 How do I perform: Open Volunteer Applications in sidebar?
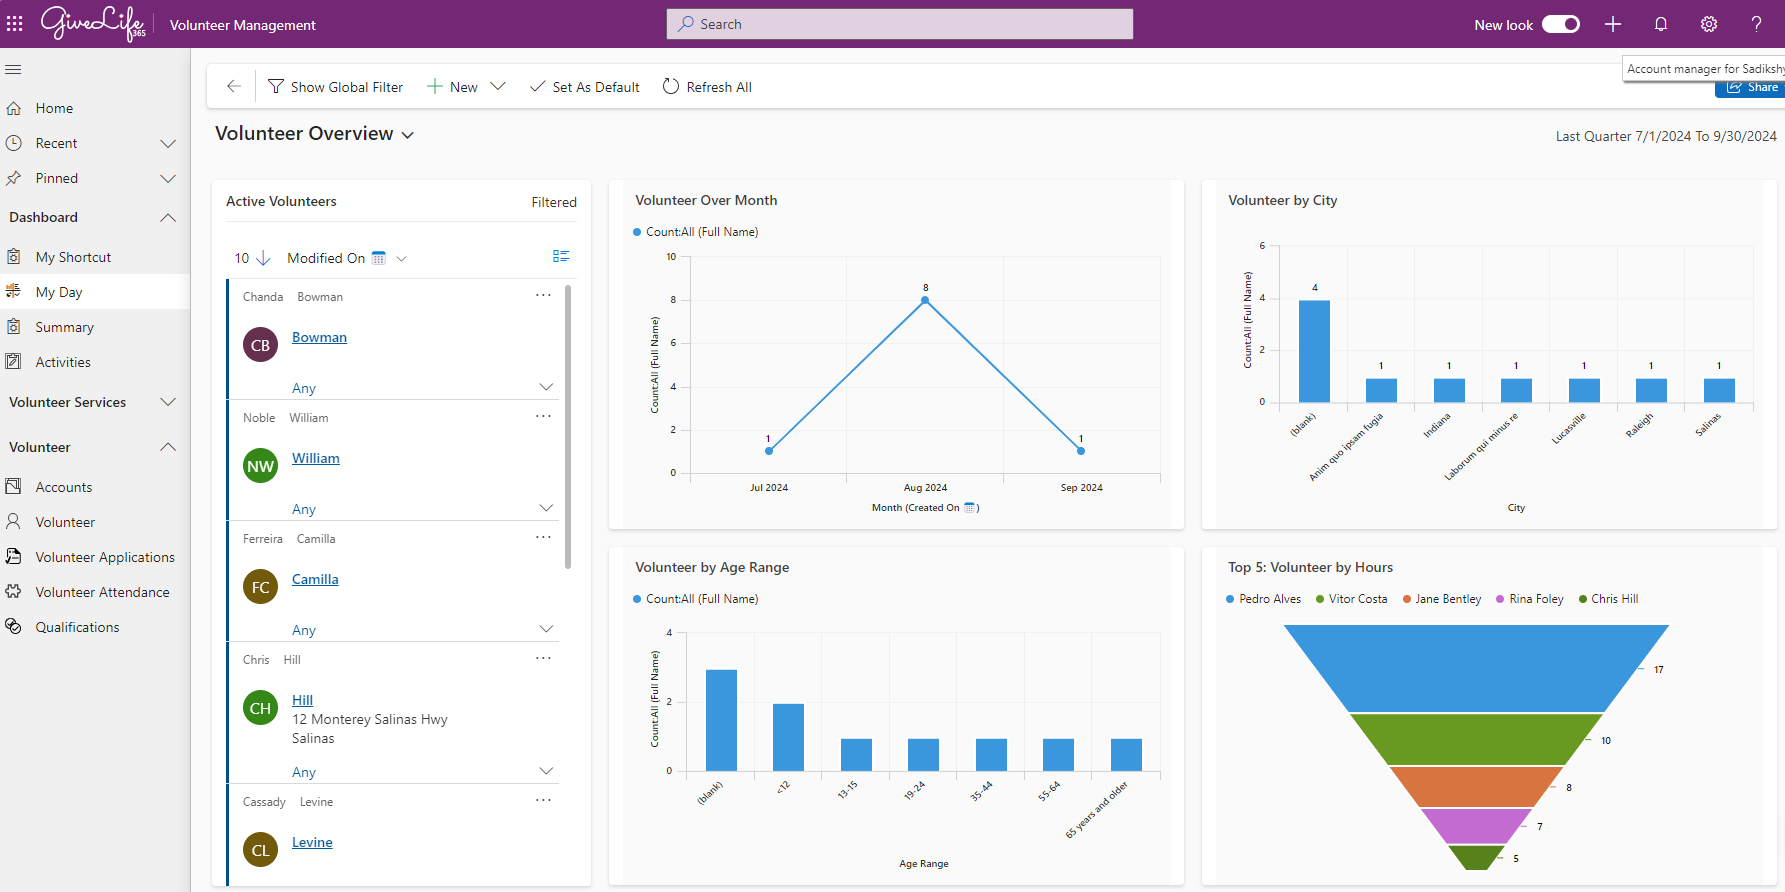tap(105, 557)
